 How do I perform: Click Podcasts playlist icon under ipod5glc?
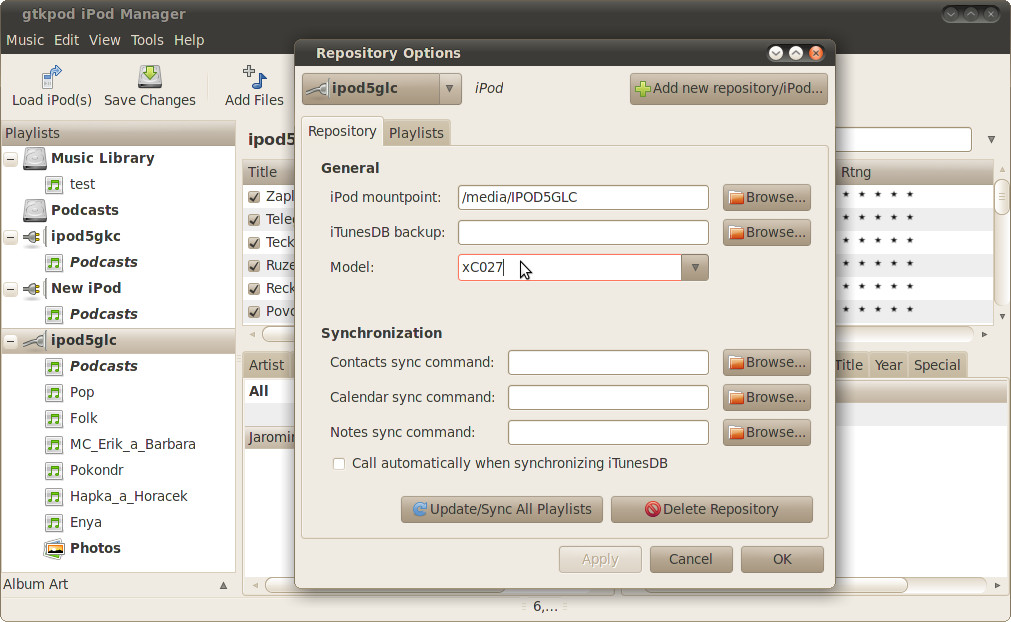(x=54, y=367)
